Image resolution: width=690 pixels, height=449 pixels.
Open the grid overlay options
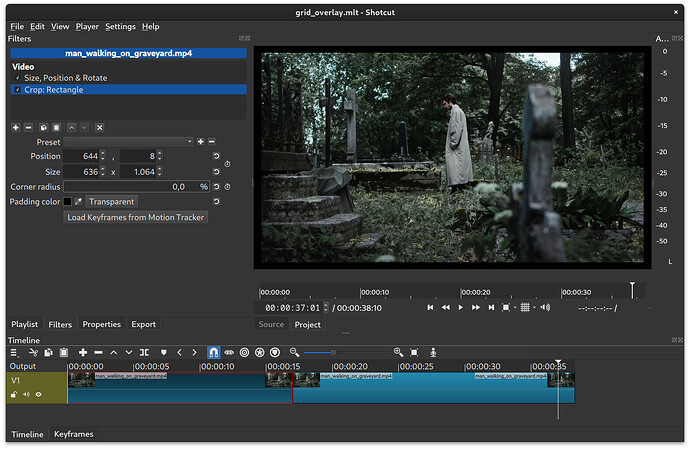click(x=527, y=308)
